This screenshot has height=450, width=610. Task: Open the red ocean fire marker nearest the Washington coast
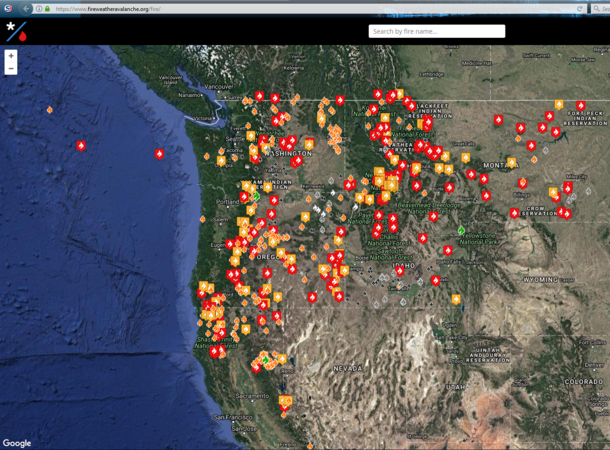[x=159, y=154]
